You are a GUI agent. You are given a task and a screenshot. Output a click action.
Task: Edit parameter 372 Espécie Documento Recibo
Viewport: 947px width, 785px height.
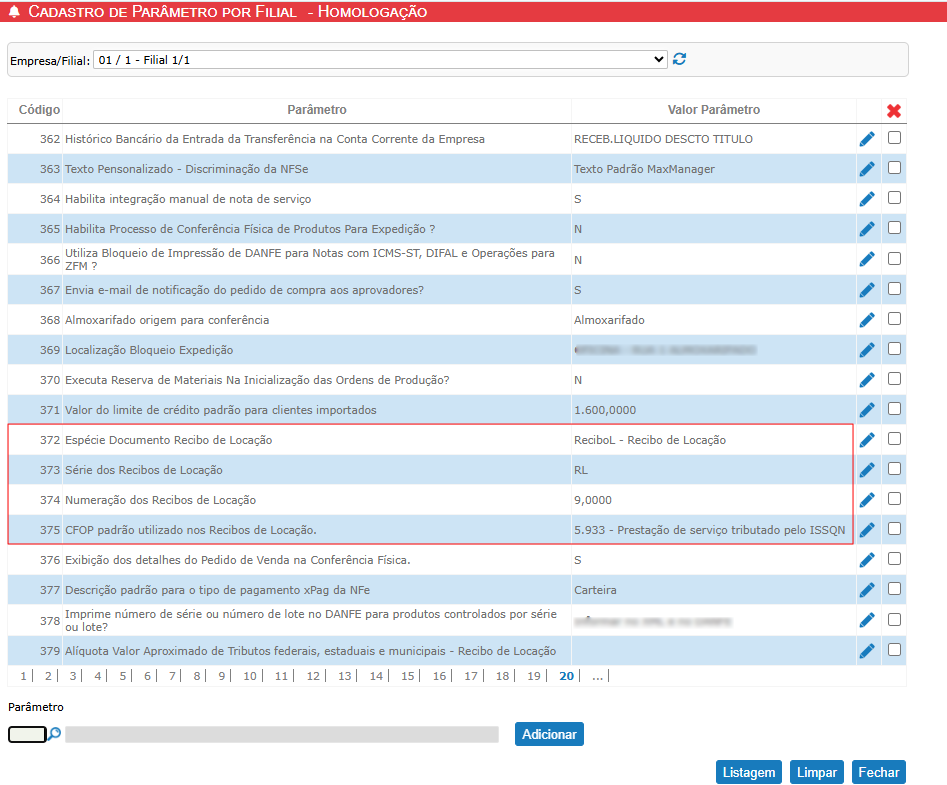pos(867,440)
